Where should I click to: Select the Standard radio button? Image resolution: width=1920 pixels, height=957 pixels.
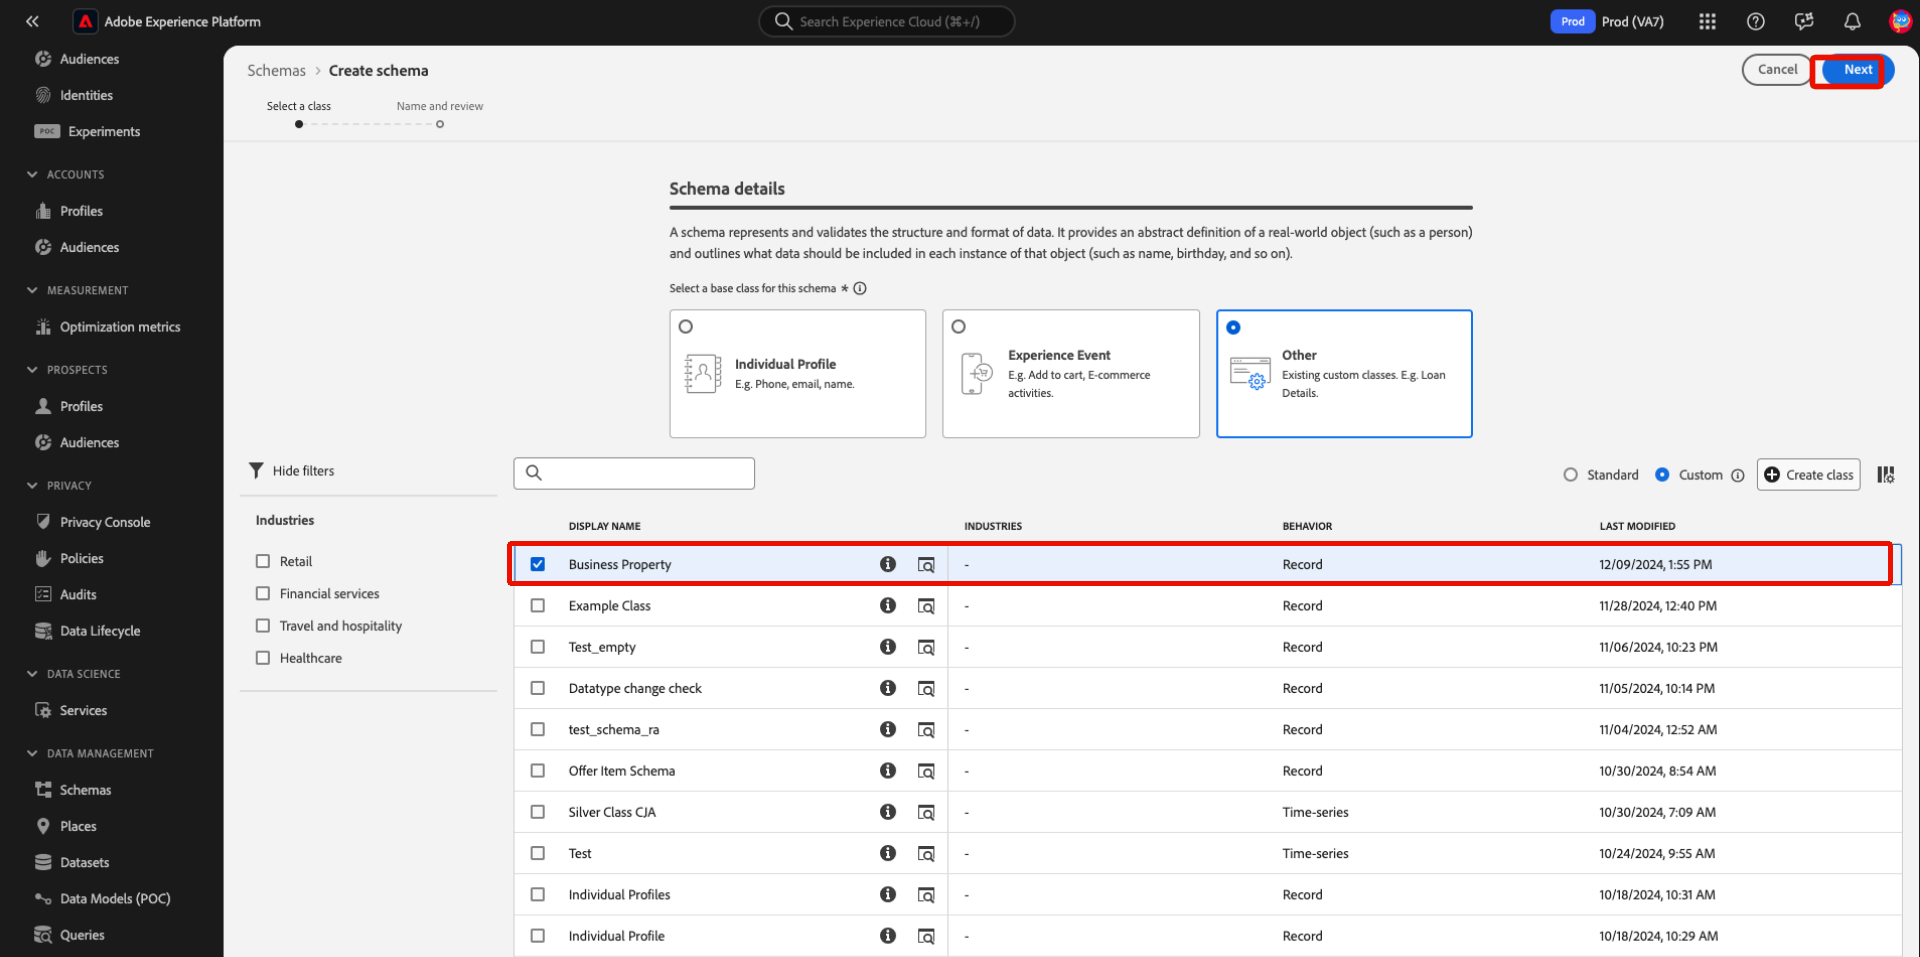click(x=1570, y=475)
